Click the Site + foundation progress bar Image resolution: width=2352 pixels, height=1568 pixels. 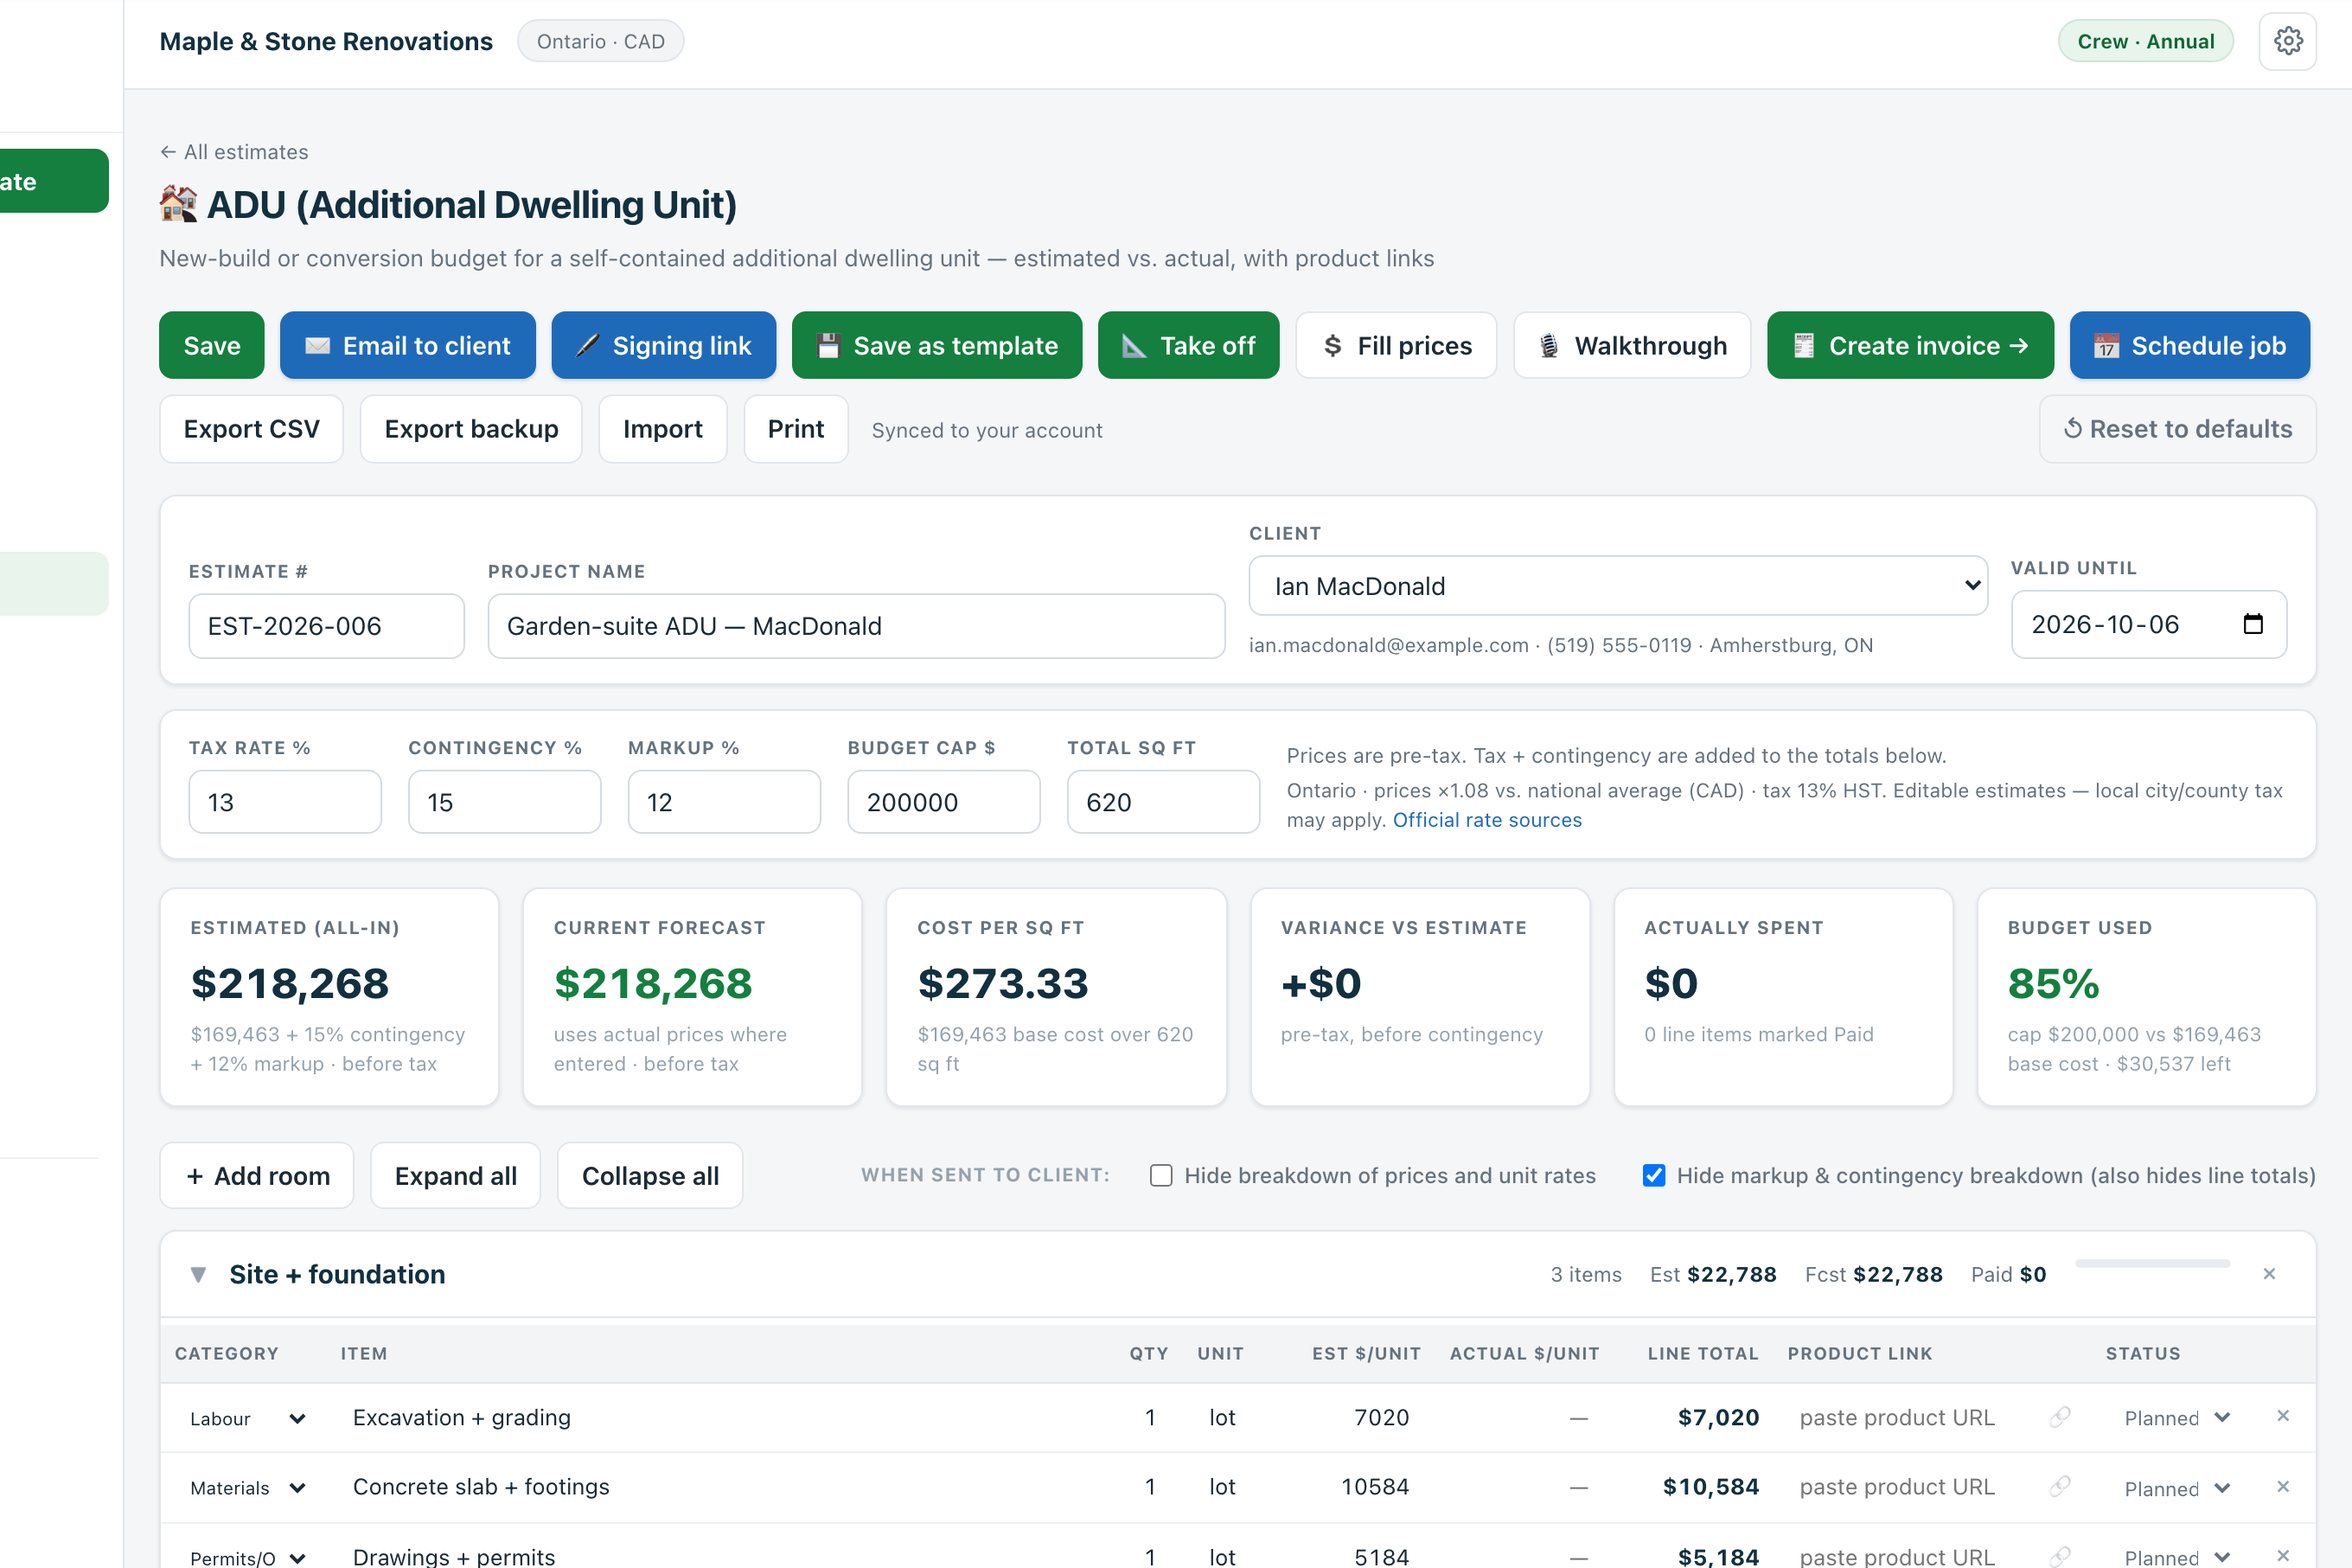[2152, 1264]
